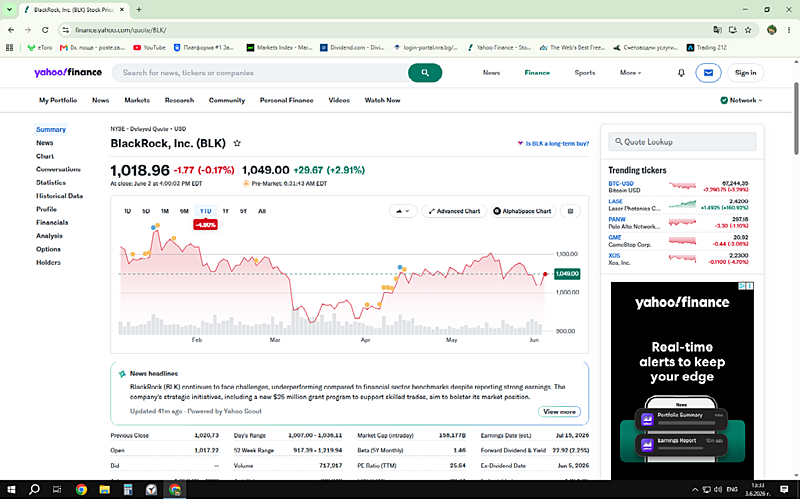Viewport: 800px width, 500px height.
Task: Expand the Network dropdown
Action: point(741,101)
